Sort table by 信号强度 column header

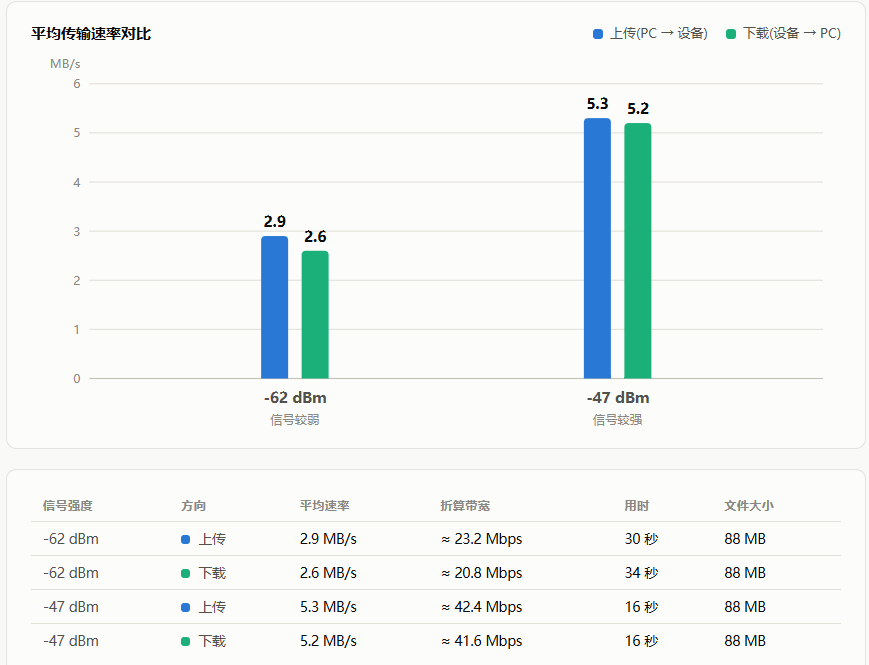coord(68,505)
